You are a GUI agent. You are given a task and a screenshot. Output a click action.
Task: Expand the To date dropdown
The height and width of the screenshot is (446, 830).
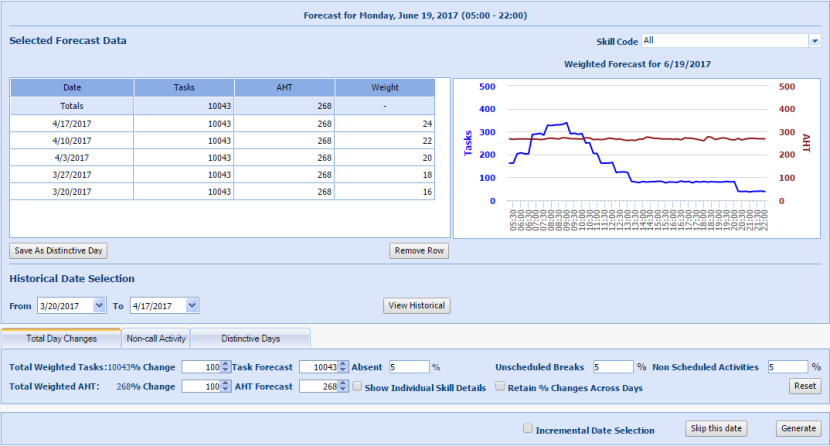(193, 305)
